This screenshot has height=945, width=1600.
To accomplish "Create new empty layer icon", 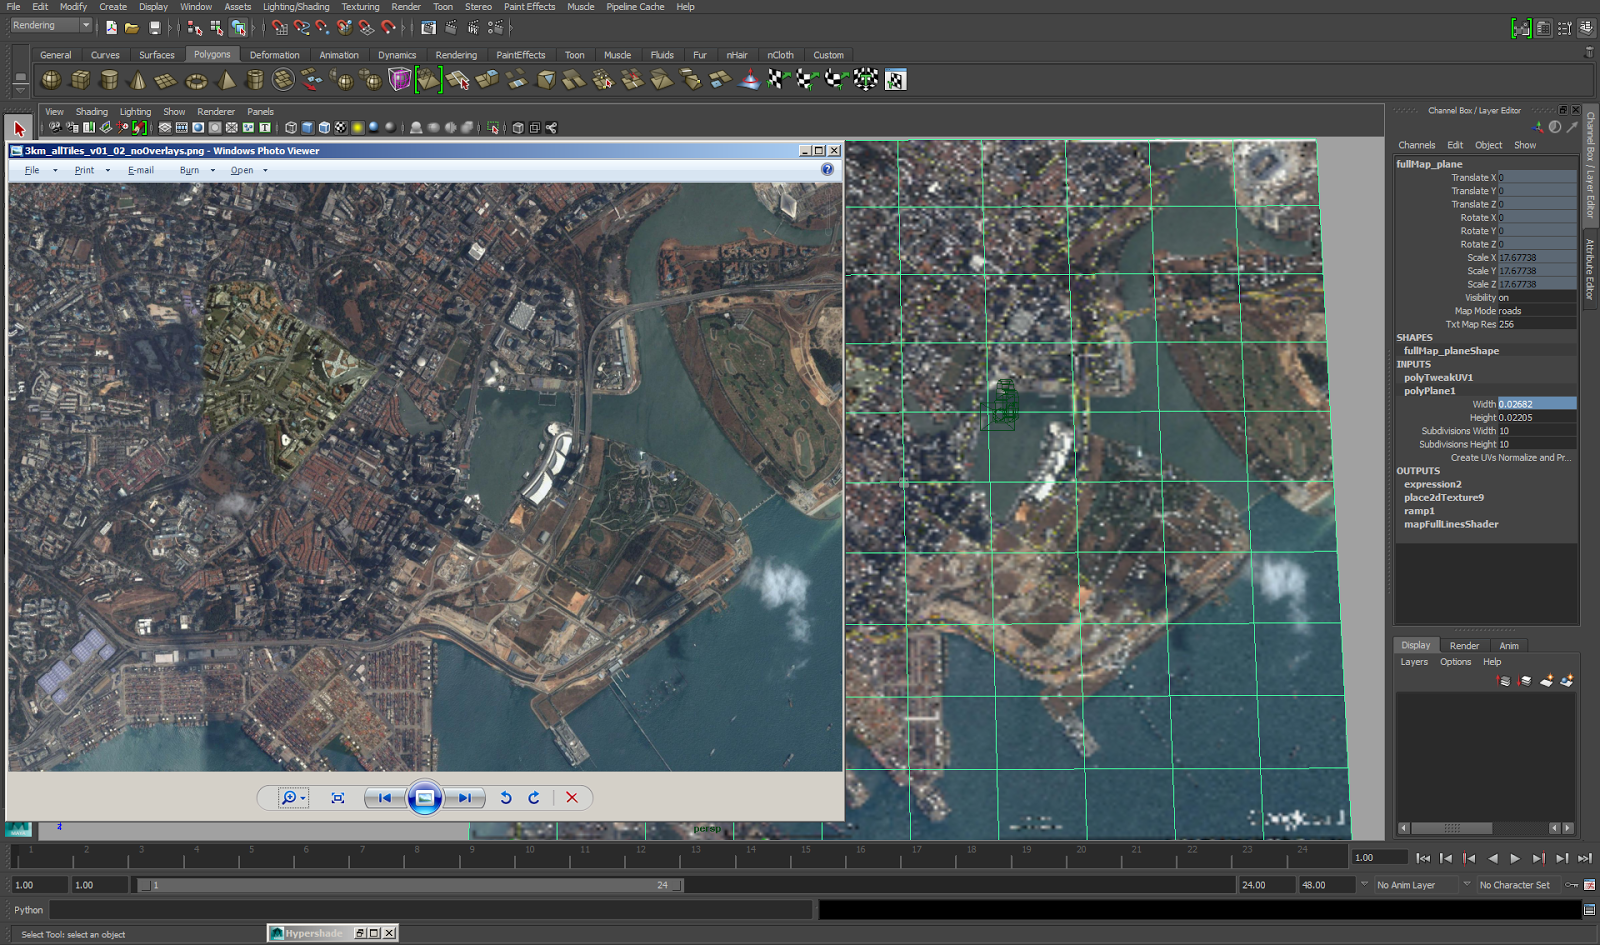I will pos(1546,681).
